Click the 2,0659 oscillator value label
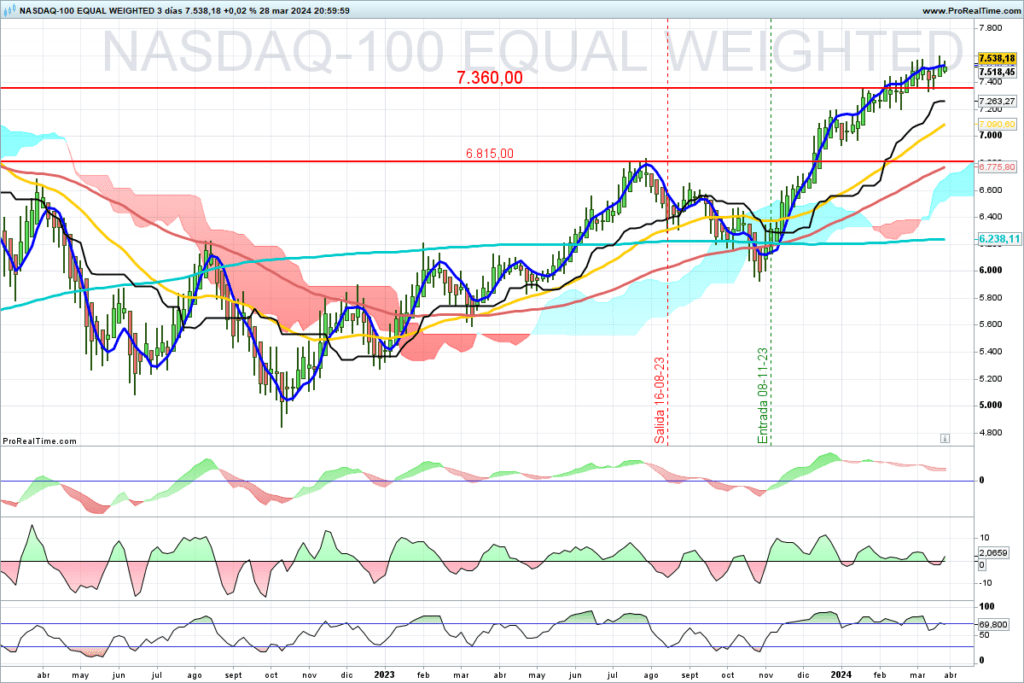This screenshot has height=683, width=1024. click(x=993, y=553)
